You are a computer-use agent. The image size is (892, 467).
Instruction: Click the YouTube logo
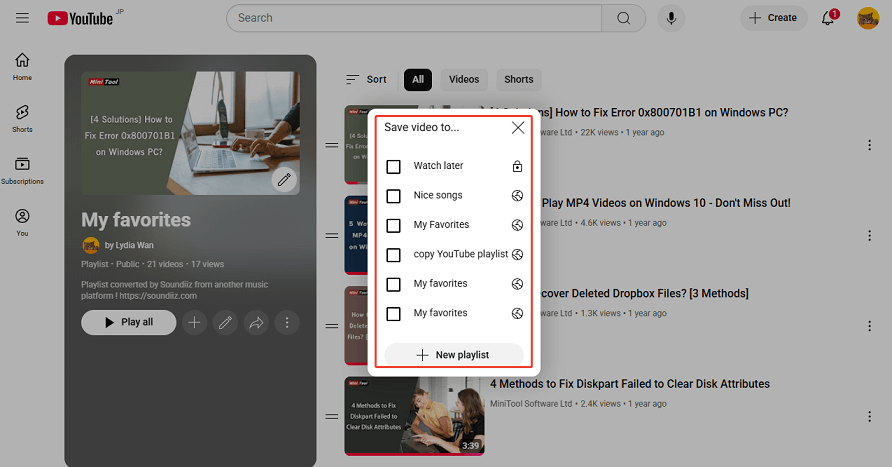80,18
